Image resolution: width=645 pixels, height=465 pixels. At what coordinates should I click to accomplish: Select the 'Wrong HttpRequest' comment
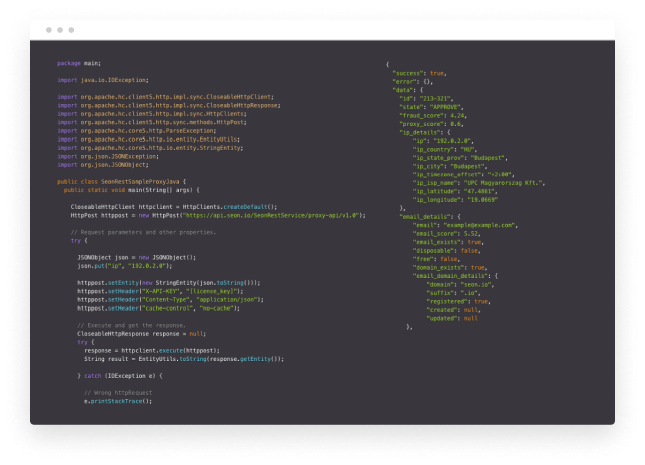(118, 393)
